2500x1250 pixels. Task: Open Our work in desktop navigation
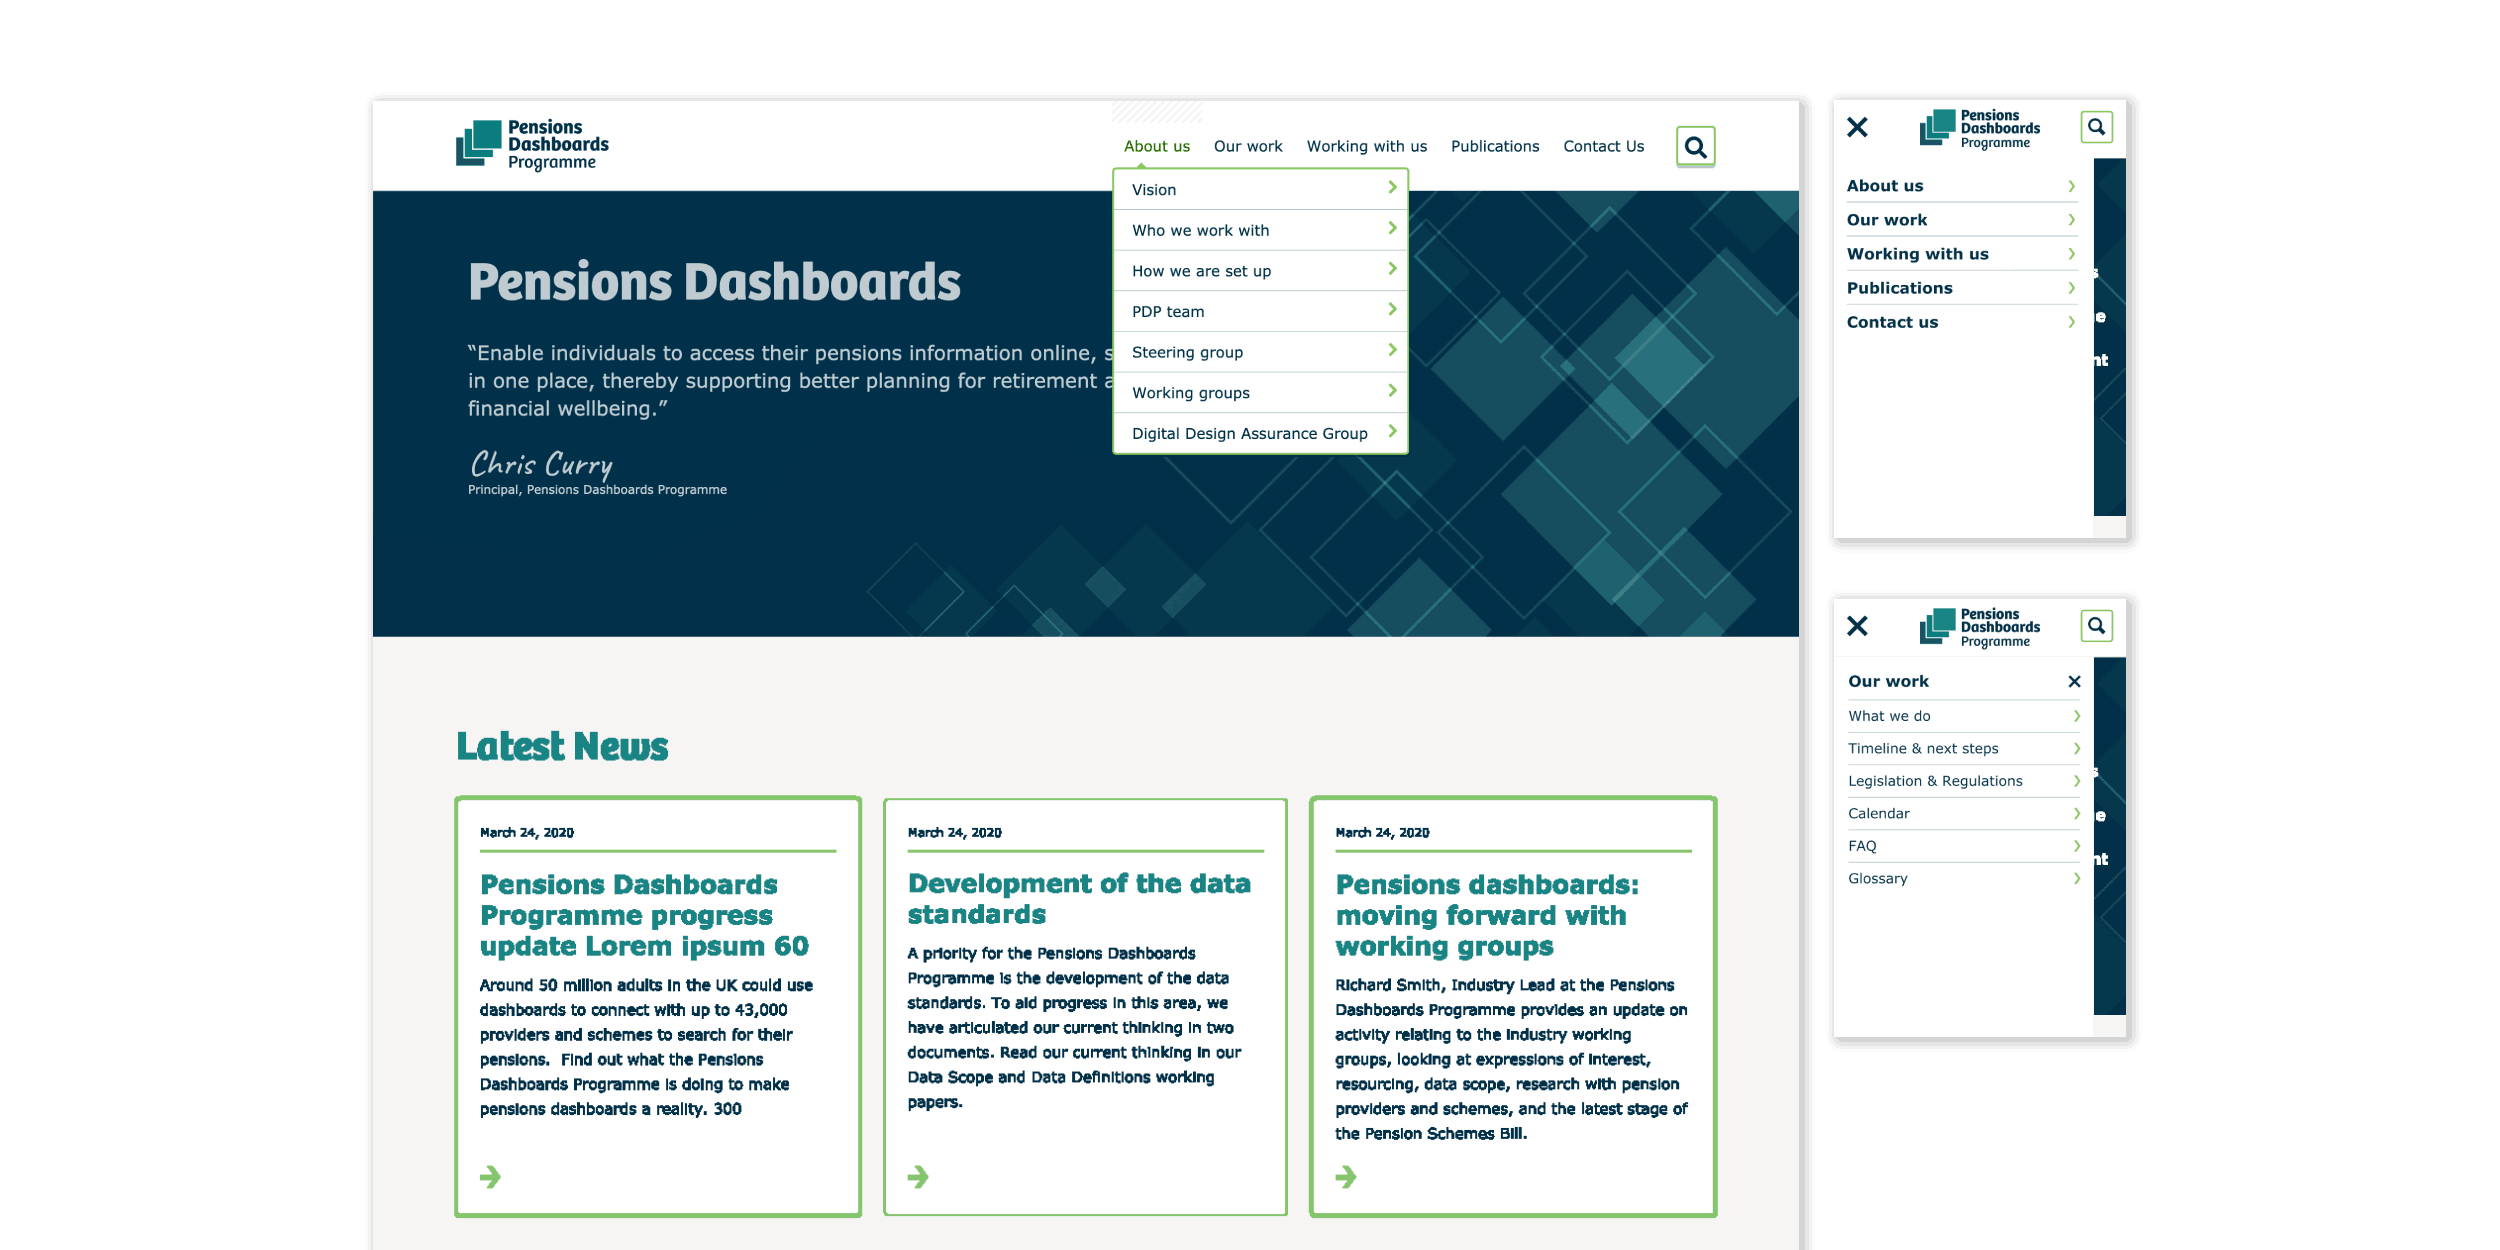(x=1248, y=146)
